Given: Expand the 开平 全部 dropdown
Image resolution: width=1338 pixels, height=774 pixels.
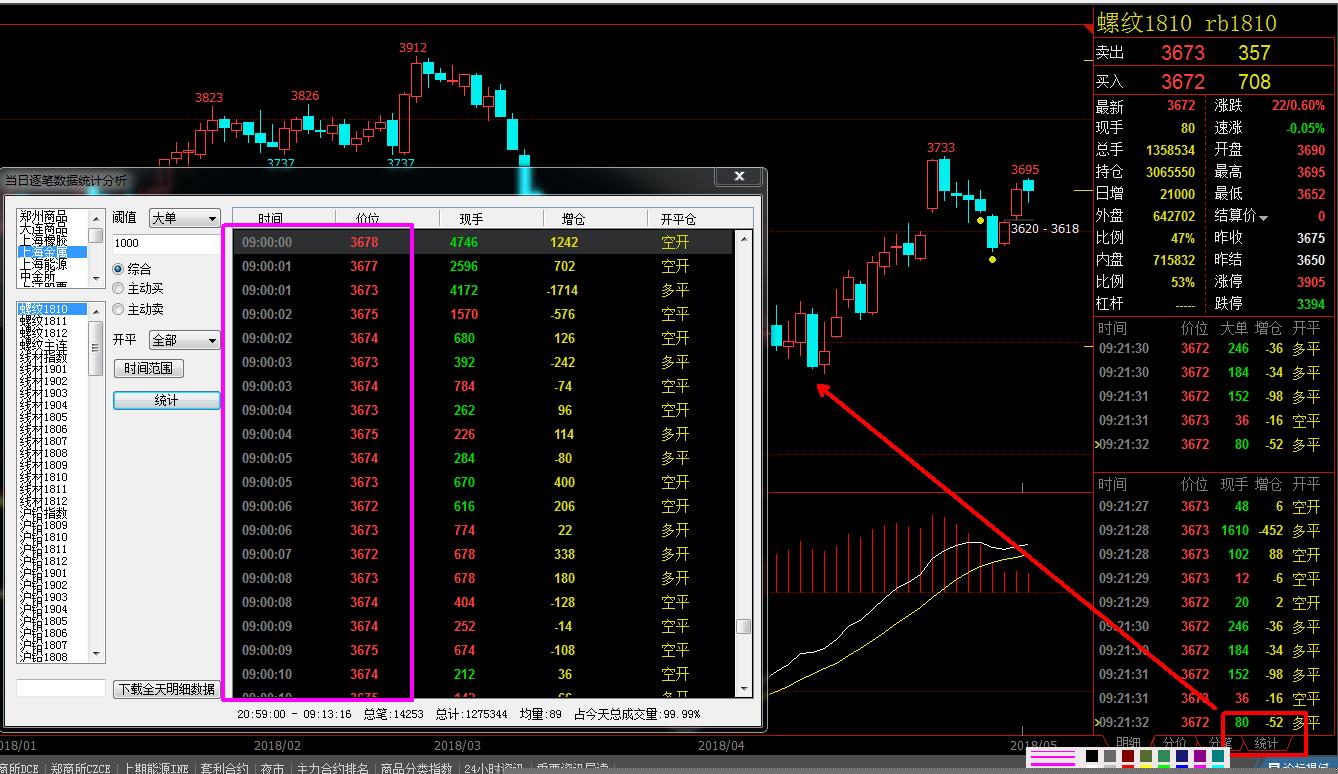Looking at the screenshot, I should click(184, 341).
